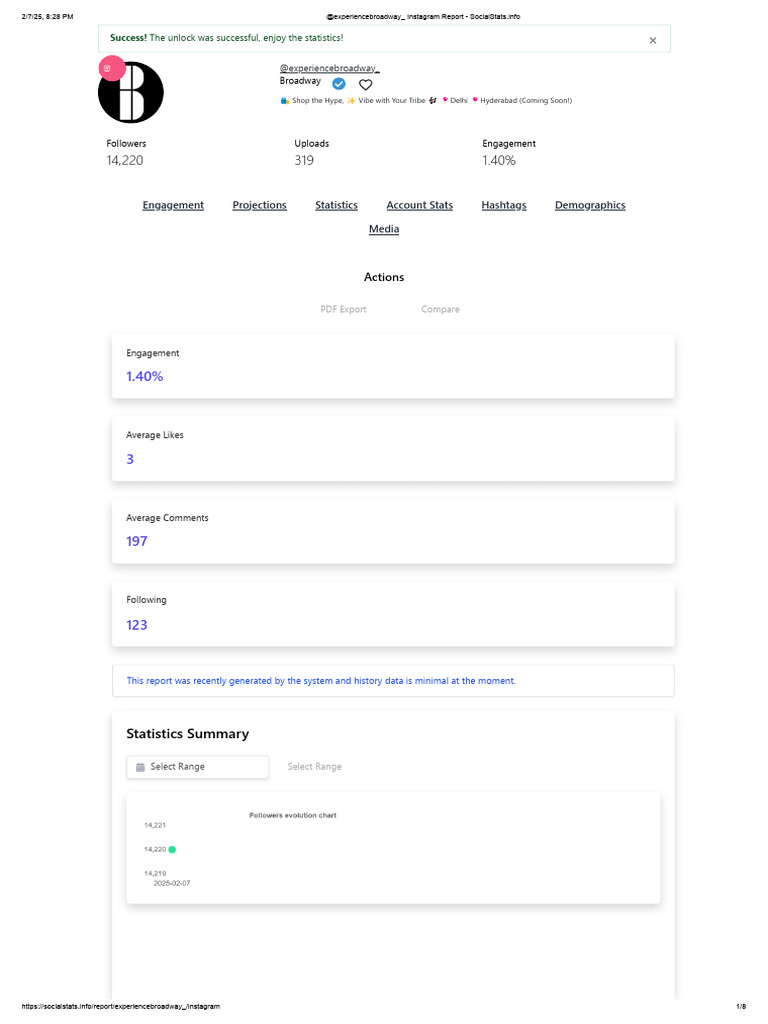Click the blue verified checkmark badge
The height and width of the screenshot is (1024, 768).
(x=339, y=83)
